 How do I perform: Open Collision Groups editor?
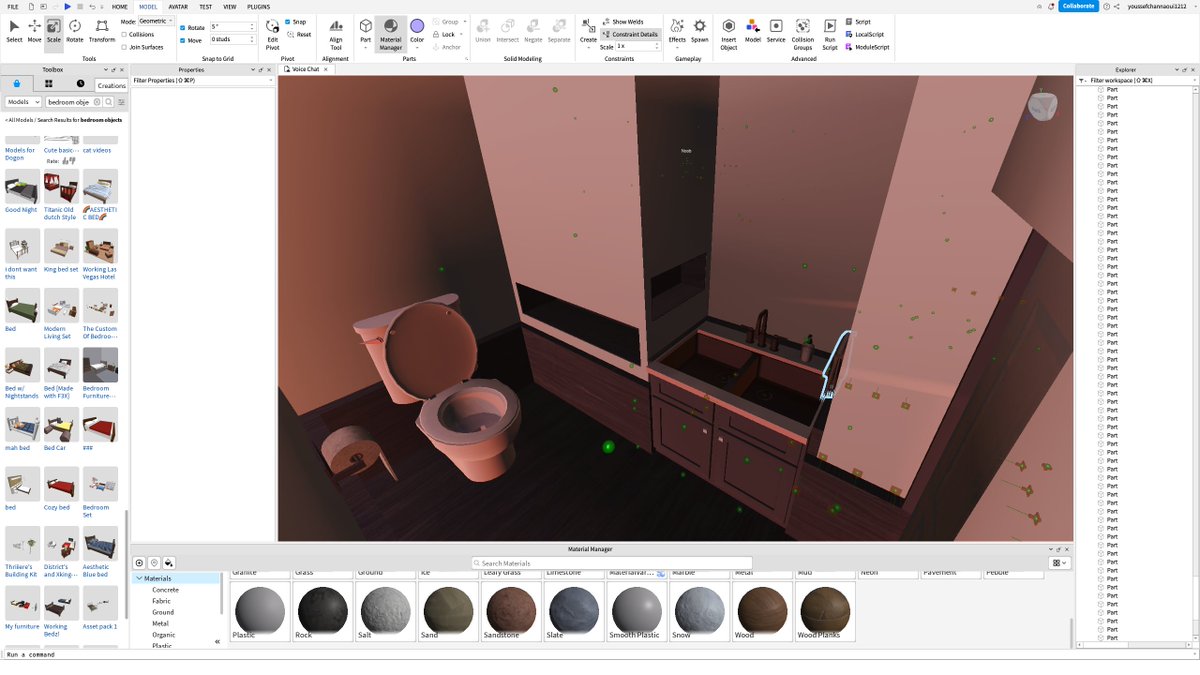click(x=803, y=33)
